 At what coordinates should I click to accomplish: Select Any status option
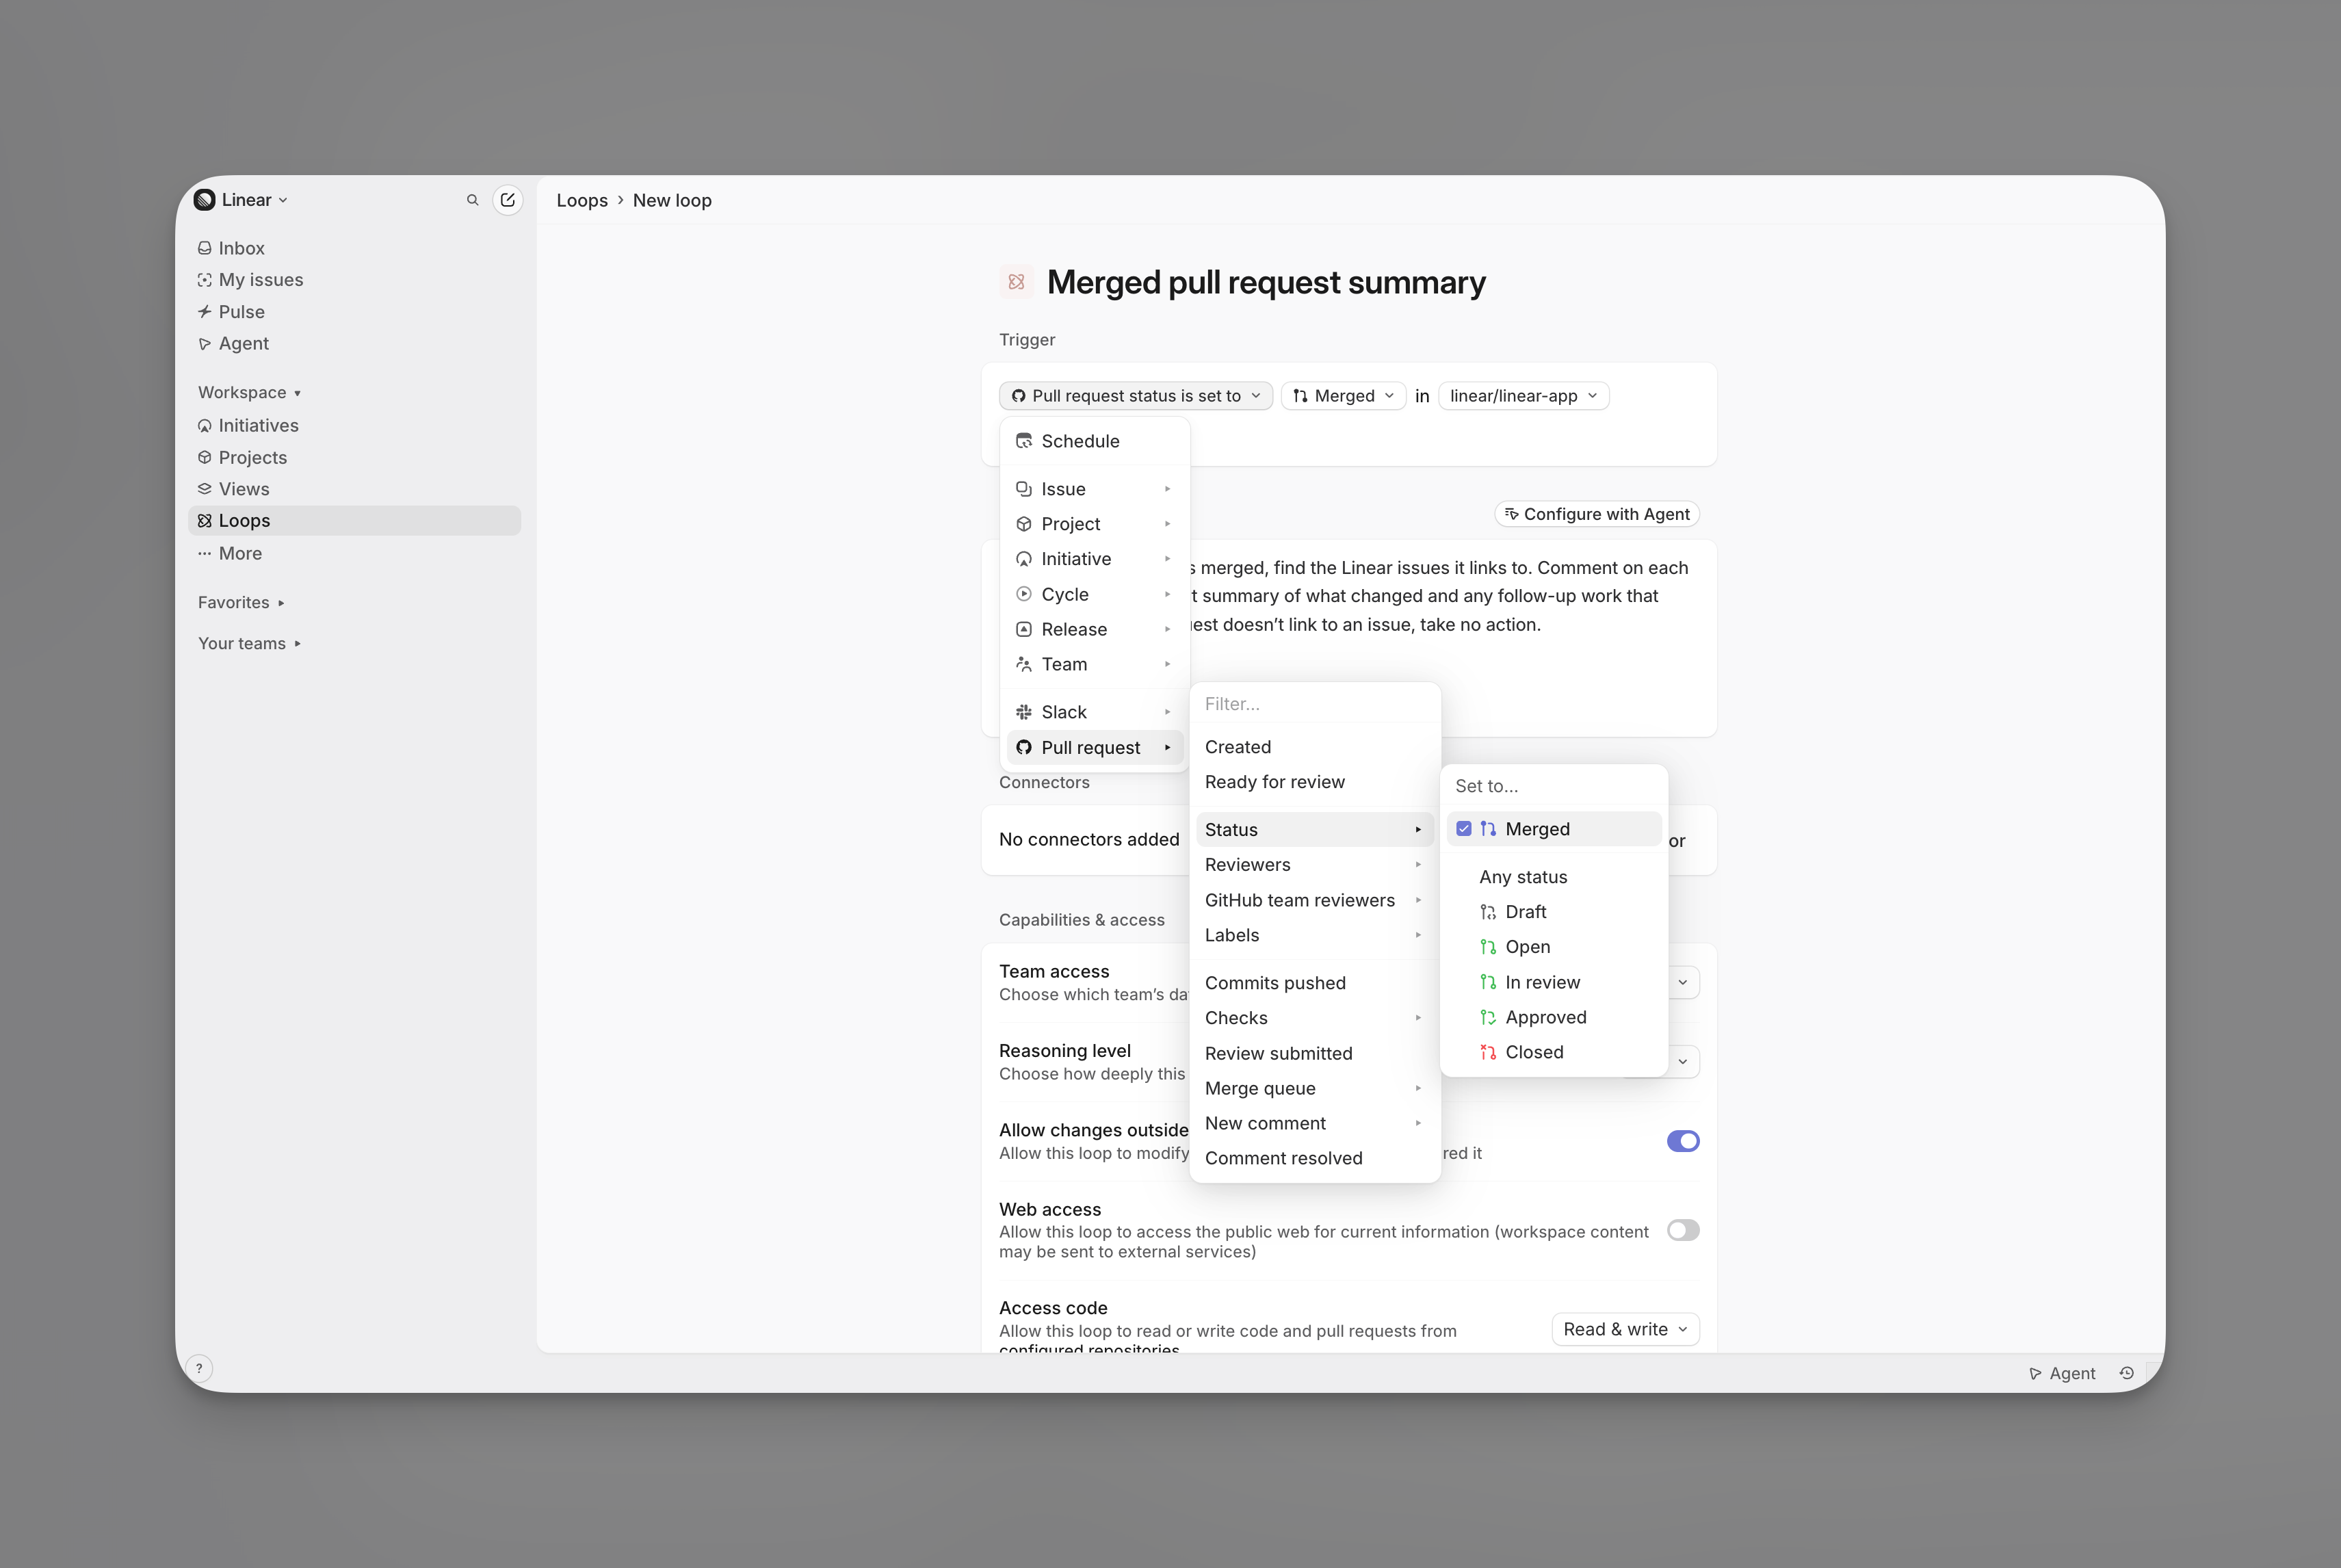coord(1554,877)
